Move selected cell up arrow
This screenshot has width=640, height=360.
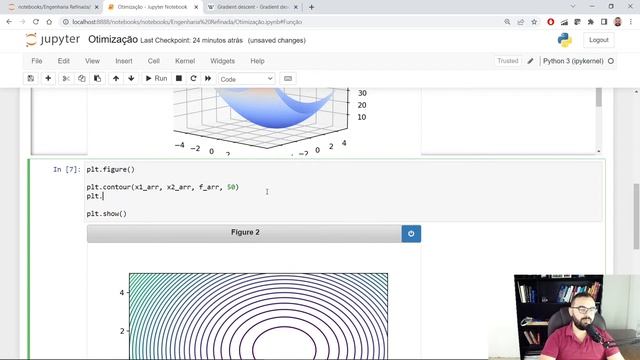point(116,78)
